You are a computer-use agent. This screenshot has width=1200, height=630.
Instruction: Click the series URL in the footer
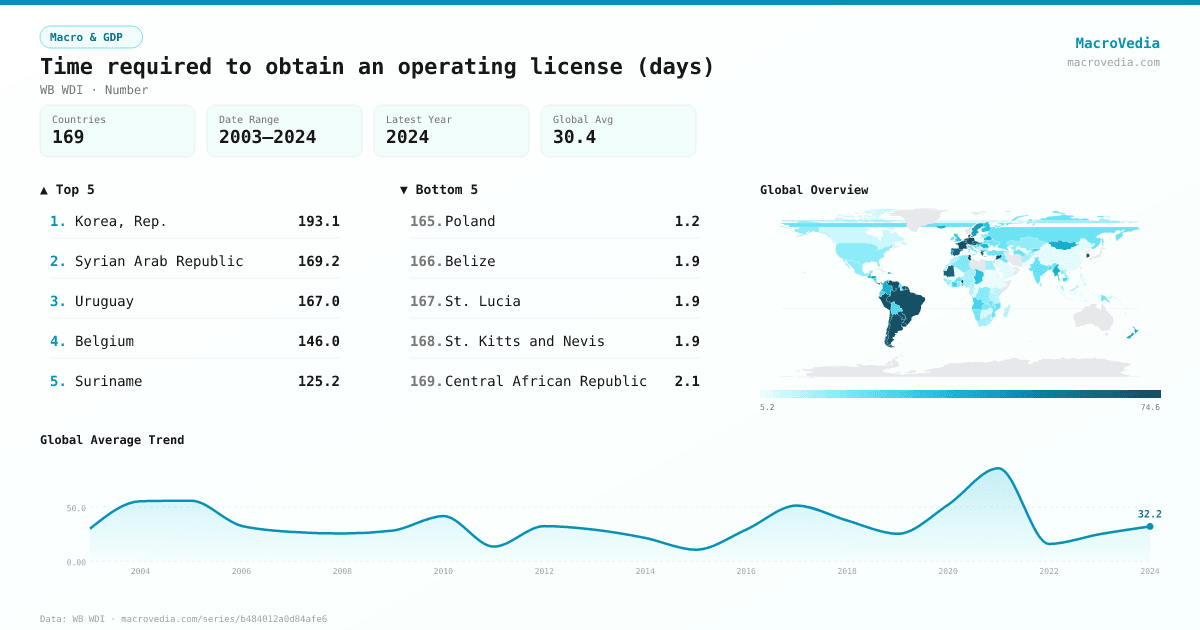(x=223, y=618)
